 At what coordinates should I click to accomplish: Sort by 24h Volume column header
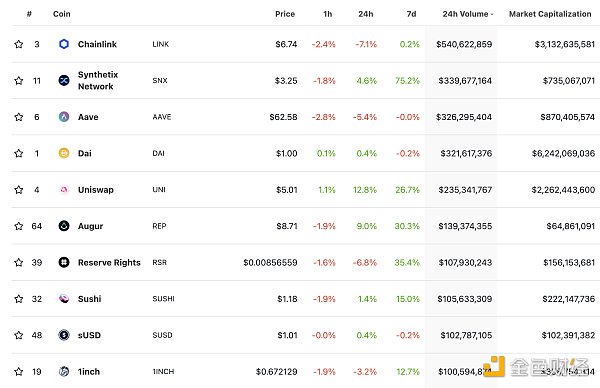(x=468, y=14)
